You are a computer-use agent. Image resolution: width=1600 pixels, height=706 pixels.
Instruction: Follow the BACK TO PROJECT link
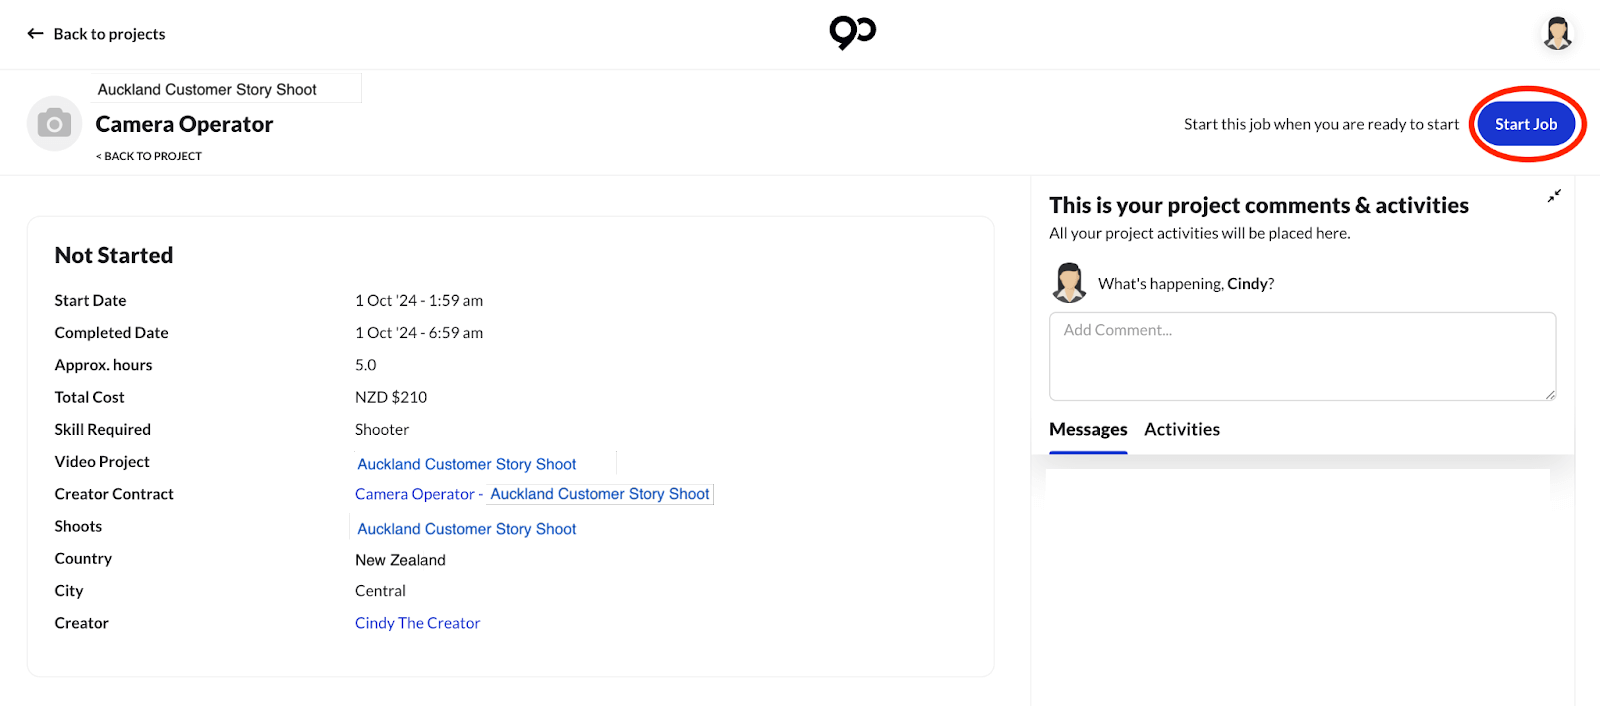coord(149,156)
